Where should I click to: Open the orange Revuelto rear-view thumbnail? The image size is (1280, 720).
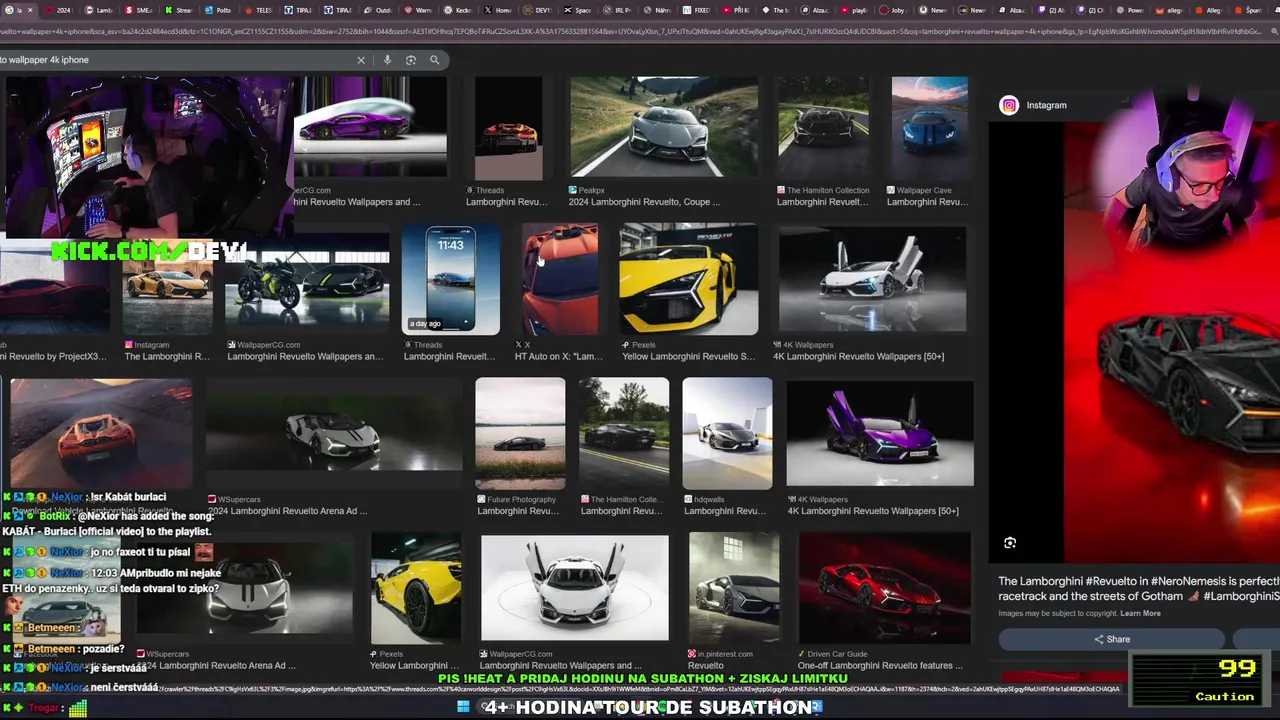click(x=100, y=433)
